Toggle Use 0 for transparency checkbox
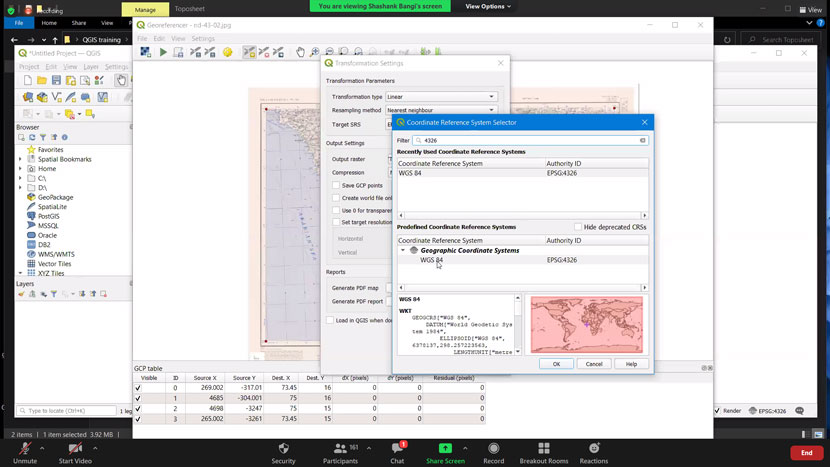830x467 pixels. tap(336, 210)
